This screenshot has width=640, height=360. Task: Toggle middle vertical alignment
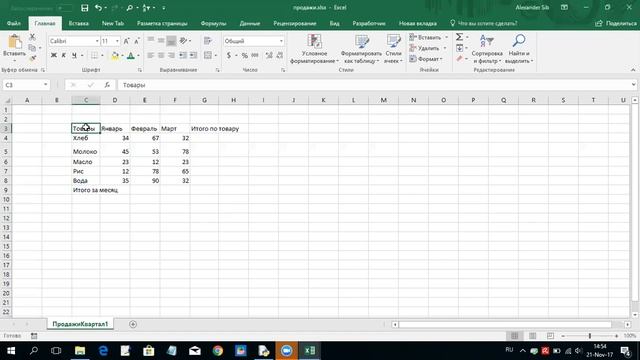pyautogui.click(x=161, y=41)
